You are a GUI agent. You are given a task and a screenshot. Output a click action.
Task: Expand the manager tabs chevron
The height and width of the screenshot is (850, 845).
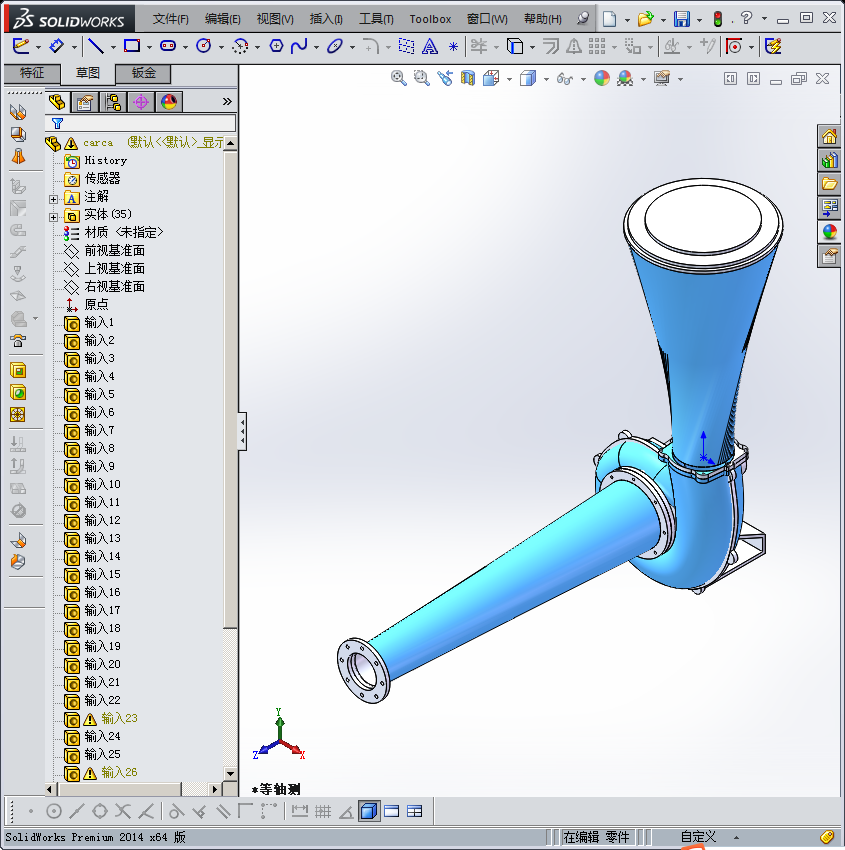(227, 101)
